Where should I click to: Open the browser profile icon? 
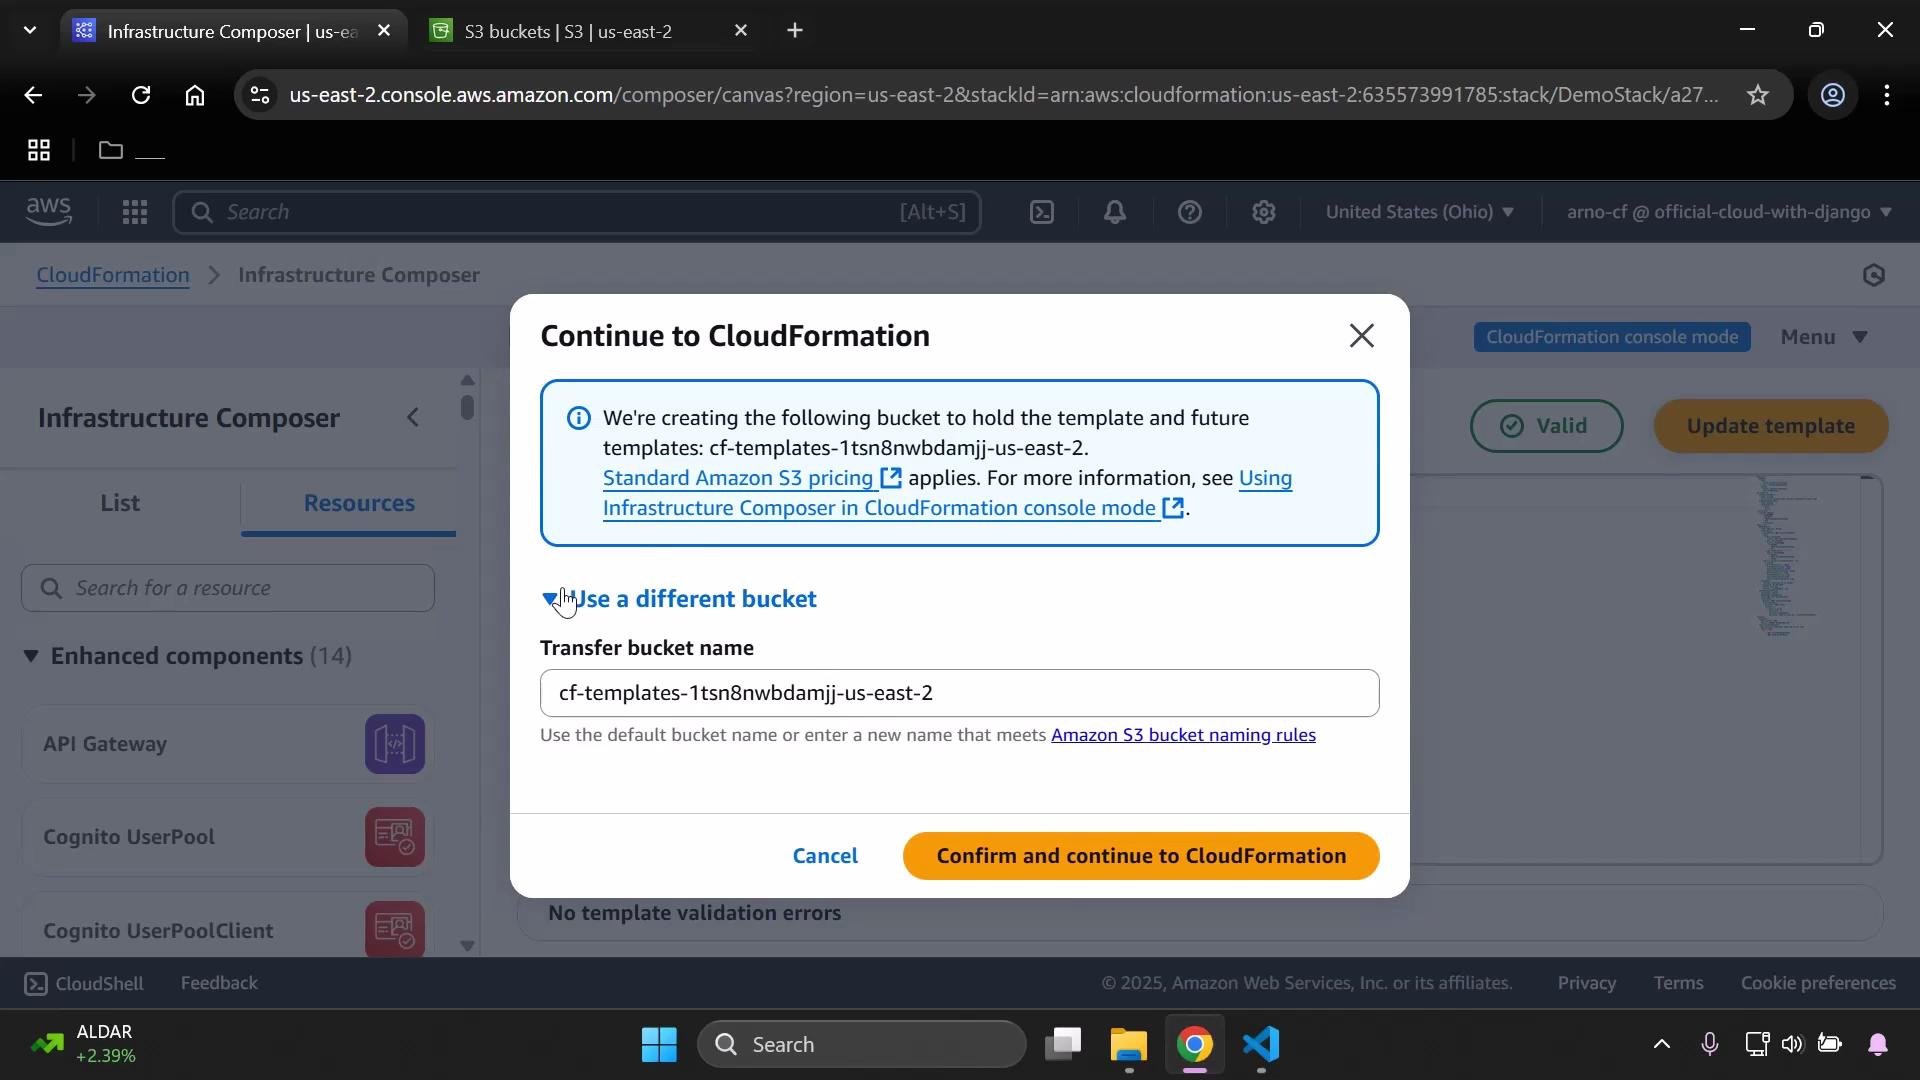pos(1832,95)
